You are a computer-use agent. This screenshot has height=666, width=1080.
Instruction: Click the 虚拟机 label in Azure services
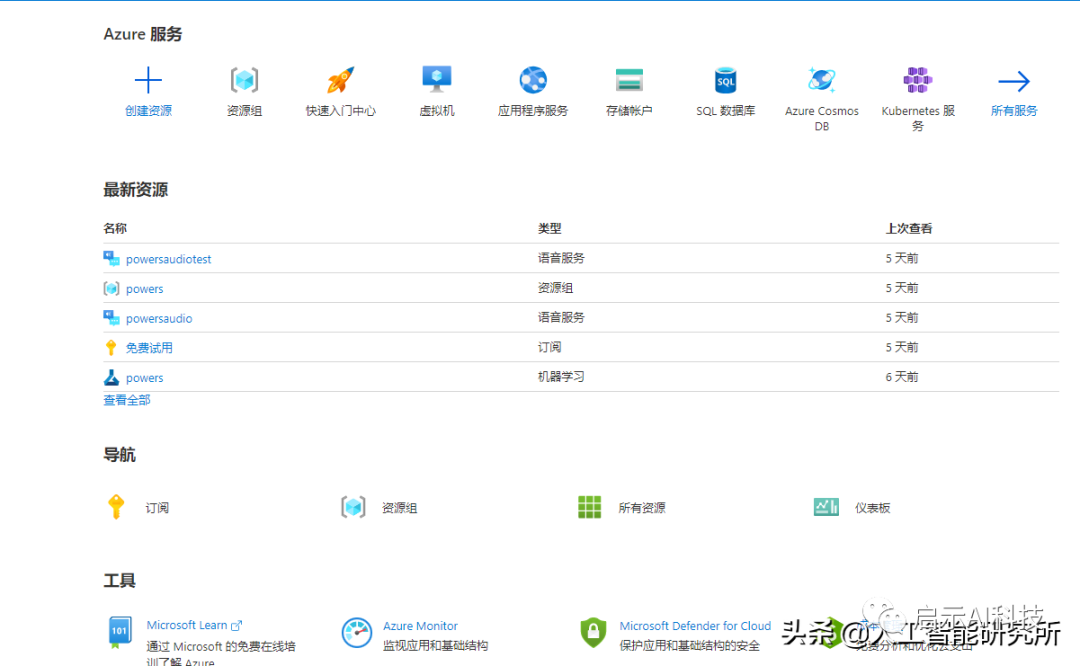tap(437, 111)
